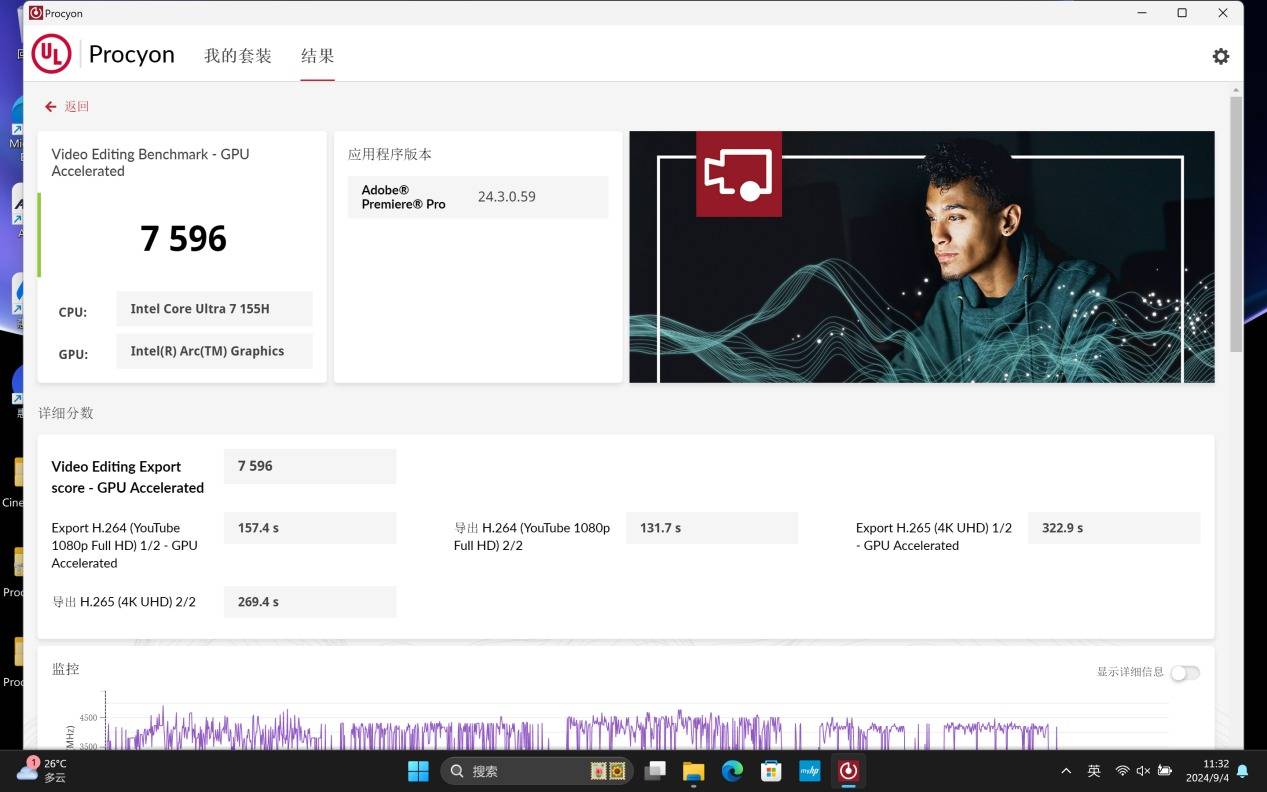This screenshot has height=792, width=1267.
Task: Click the vertical scrollbar of results page
Action: (x=1236, y=224)
